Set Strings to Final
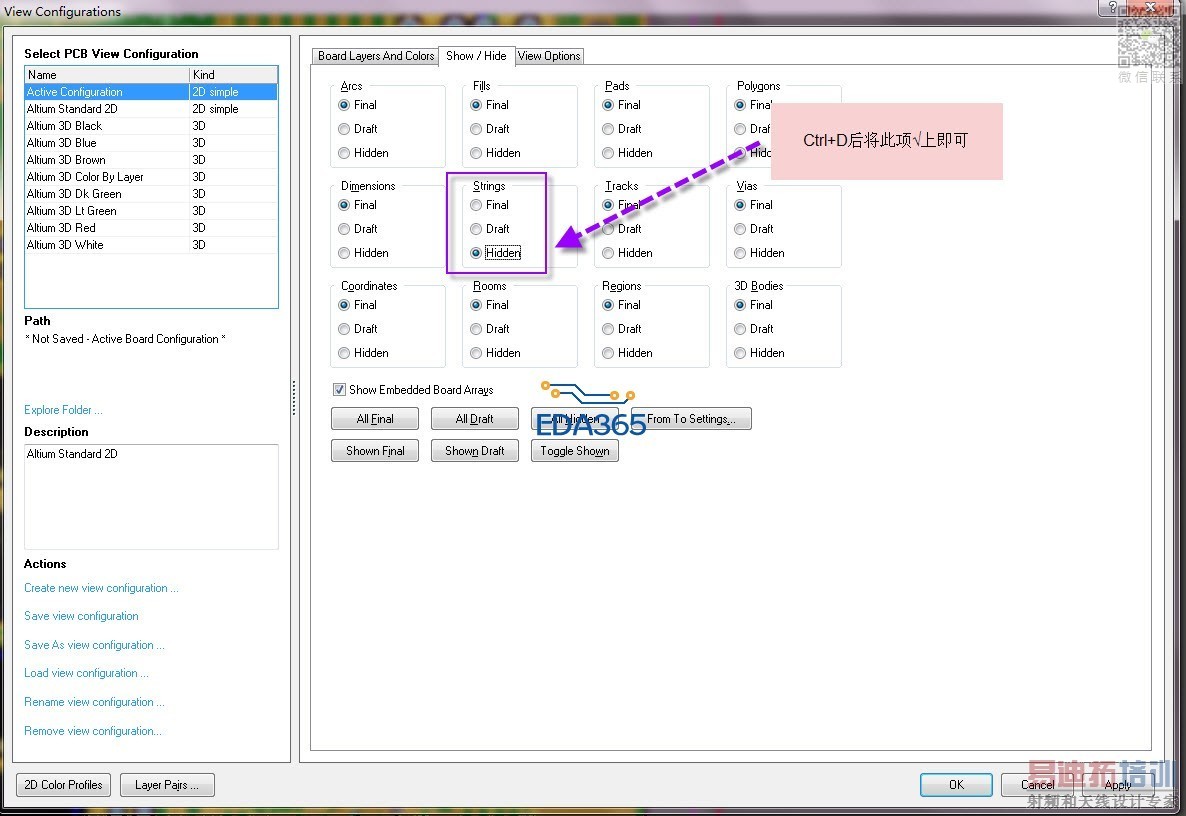1186x816 pixels. (476, 205)
